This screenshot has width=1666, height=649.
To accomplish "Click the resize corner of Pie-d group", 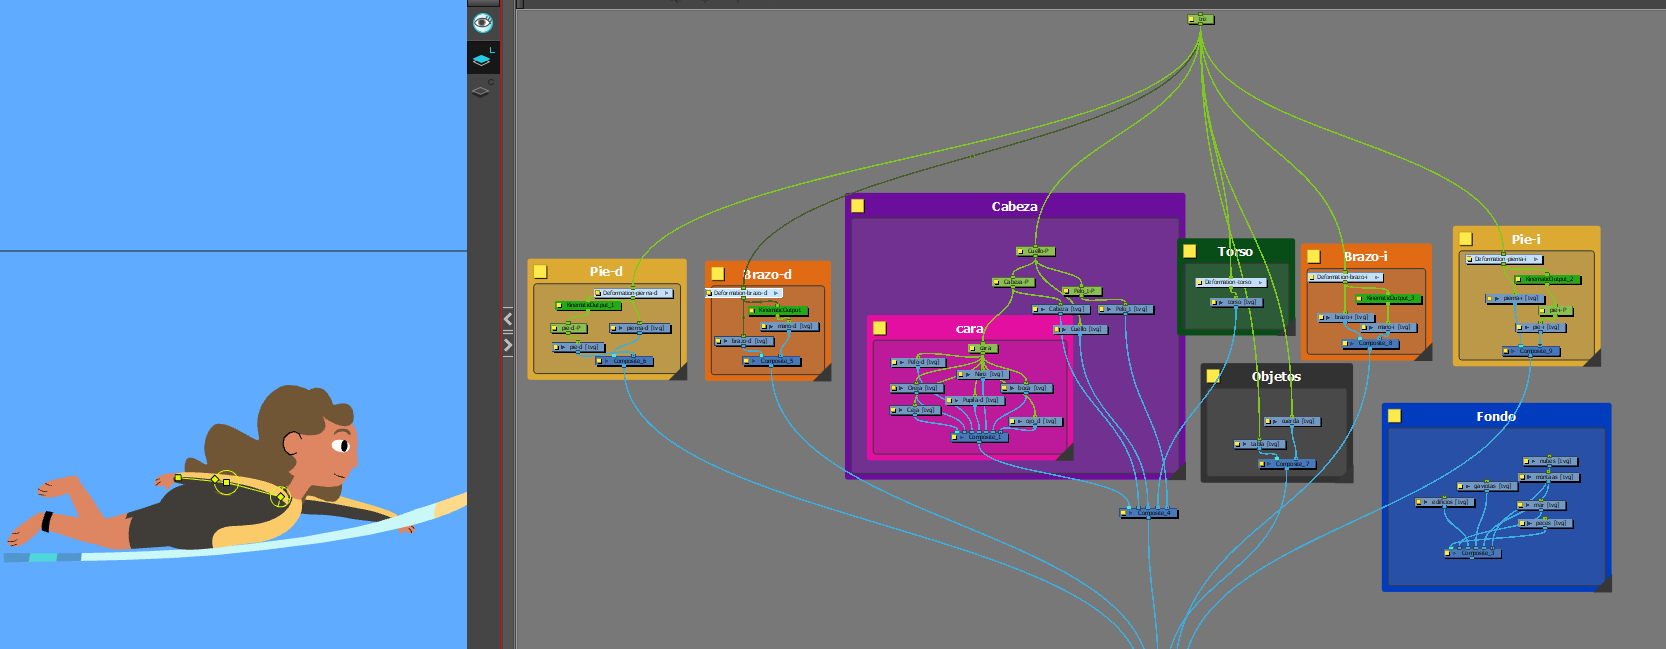I will [x=678, y=372].
